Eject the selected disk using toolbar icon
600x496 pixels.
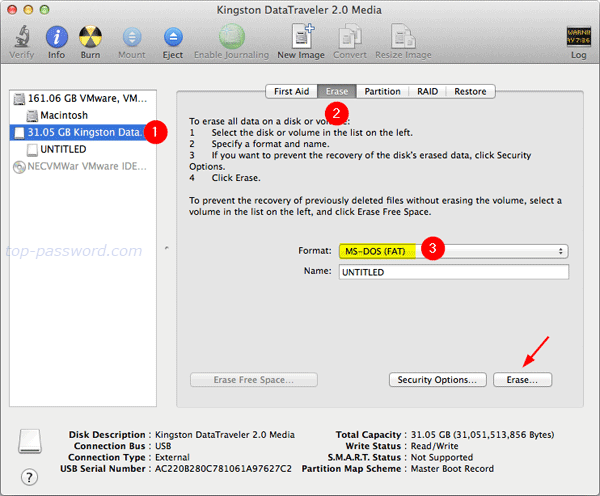point(172,37)
